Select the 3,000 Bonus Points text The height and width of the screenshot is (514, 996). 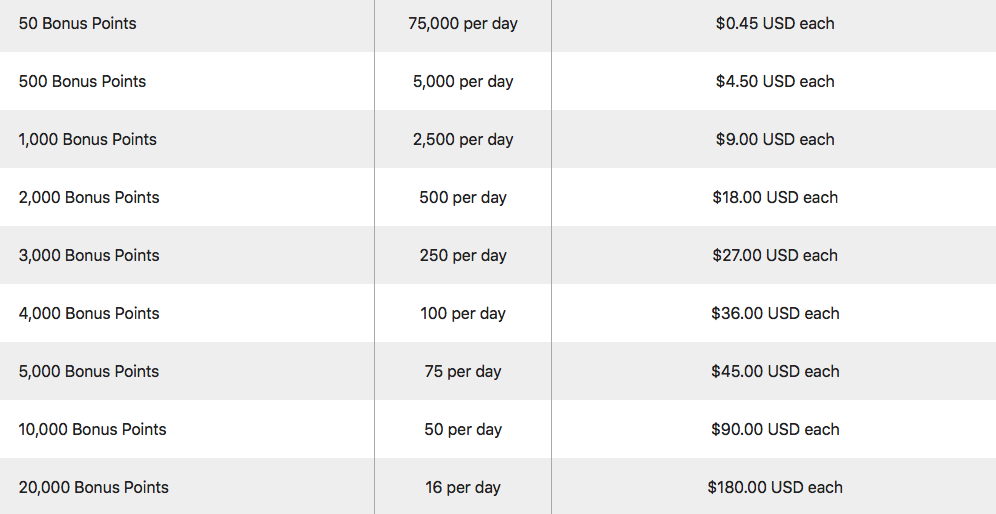click(89, 255)
